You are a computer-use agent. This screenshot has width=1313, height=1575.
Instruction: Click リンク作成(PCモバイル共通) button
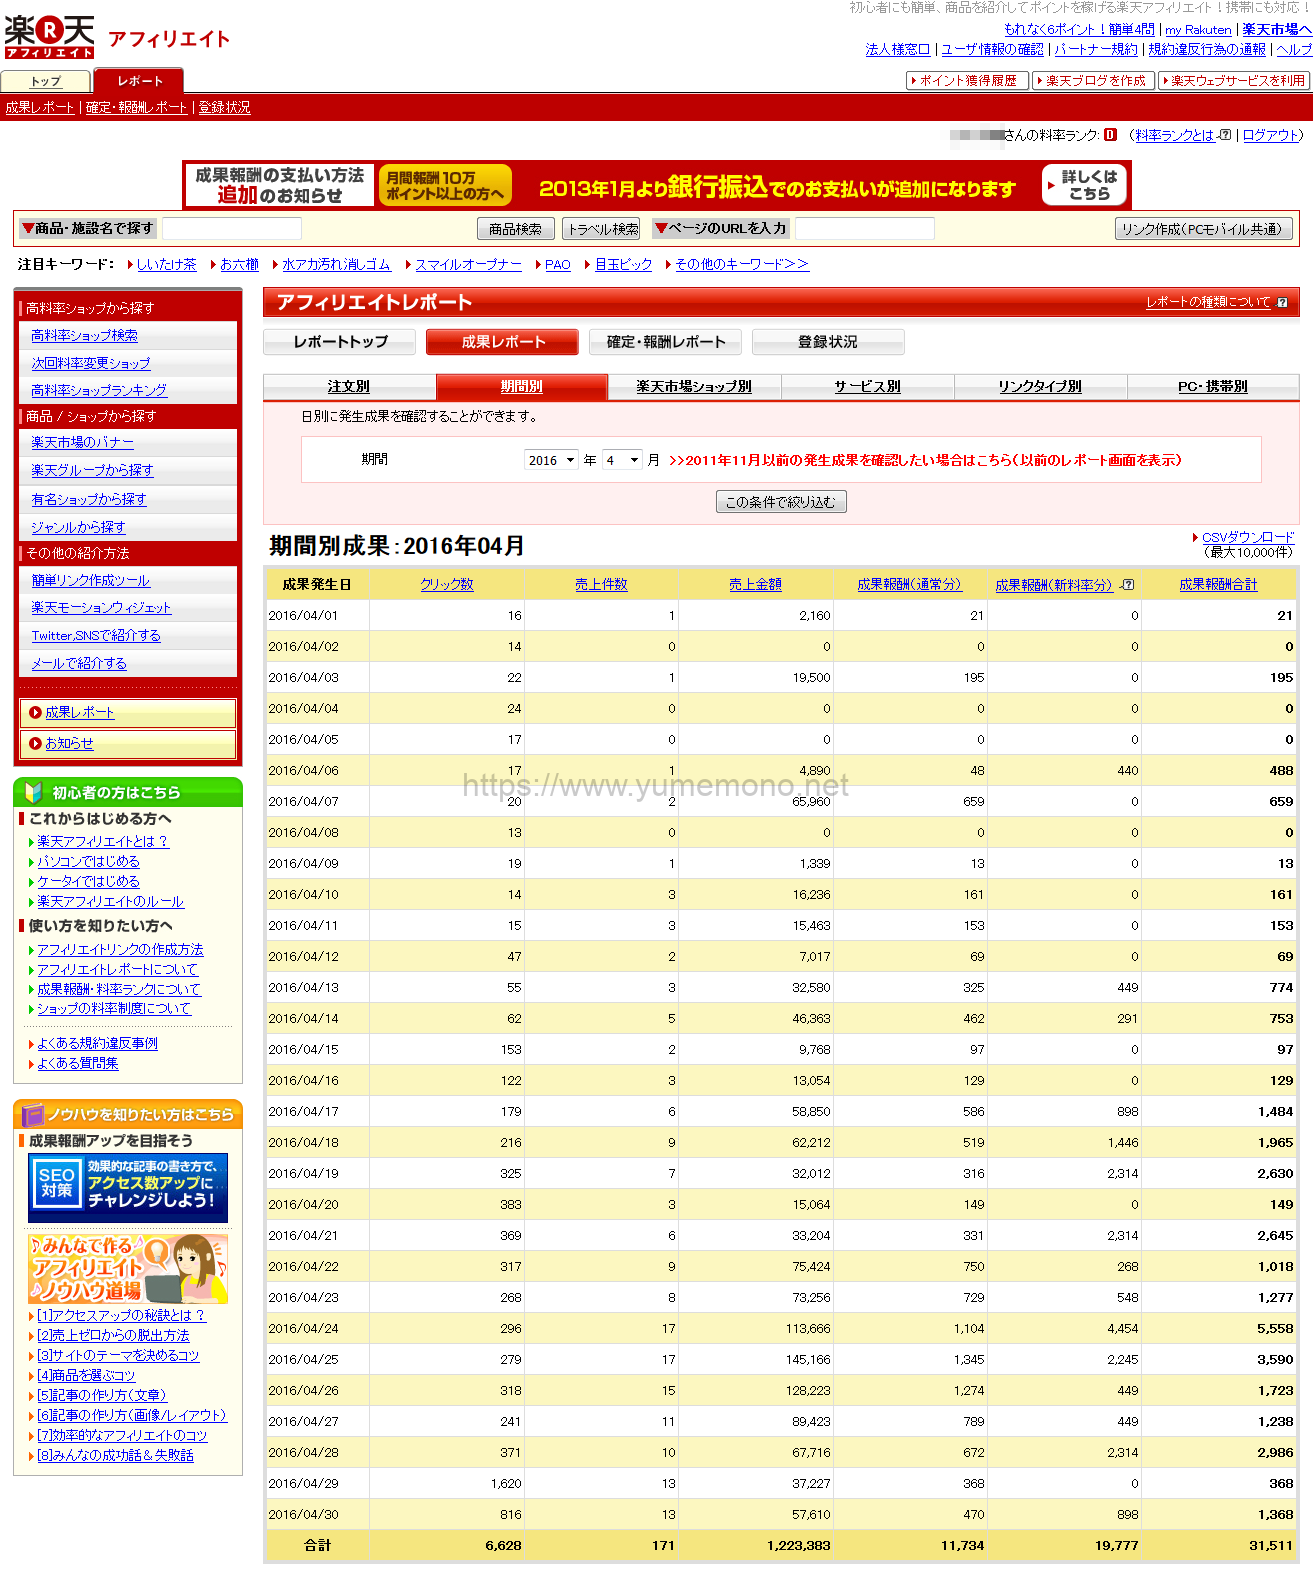tap(1204, 229)
